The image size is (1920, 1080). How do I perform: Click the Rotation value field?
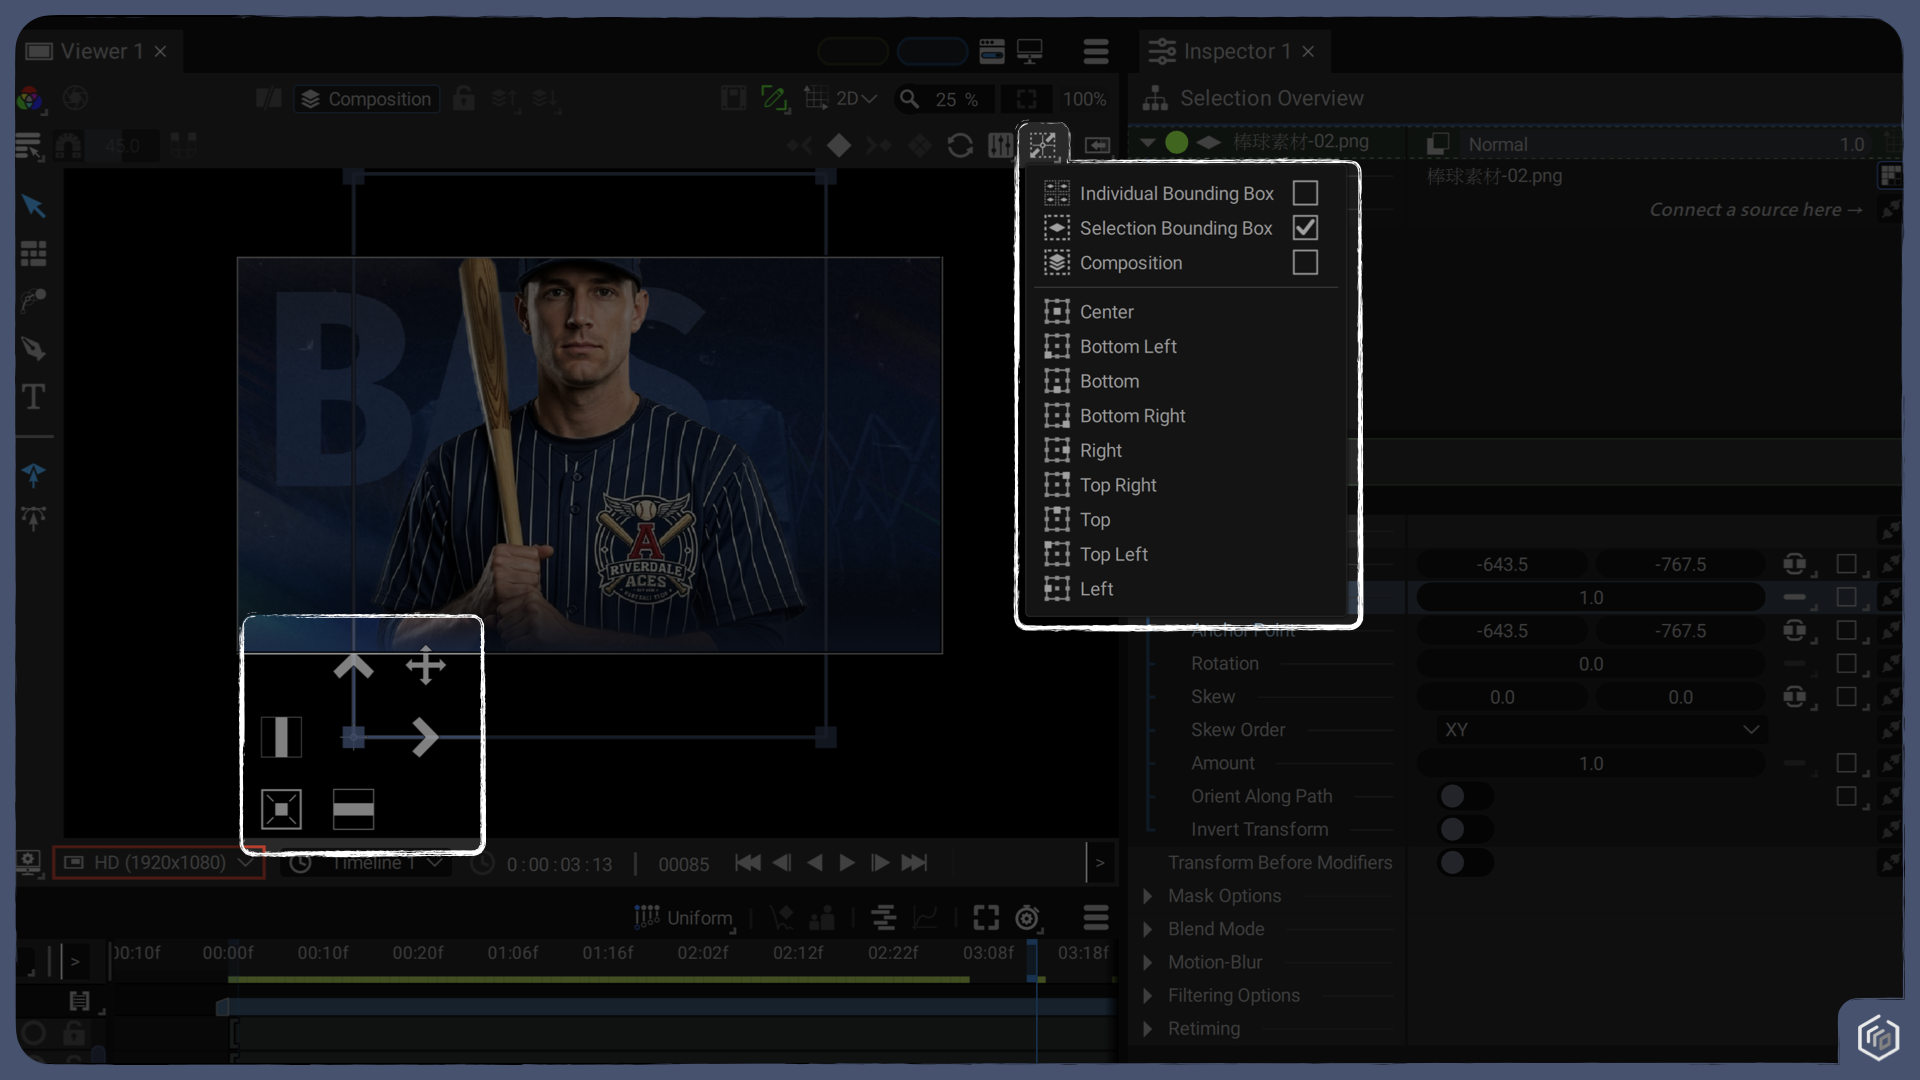1590,664
